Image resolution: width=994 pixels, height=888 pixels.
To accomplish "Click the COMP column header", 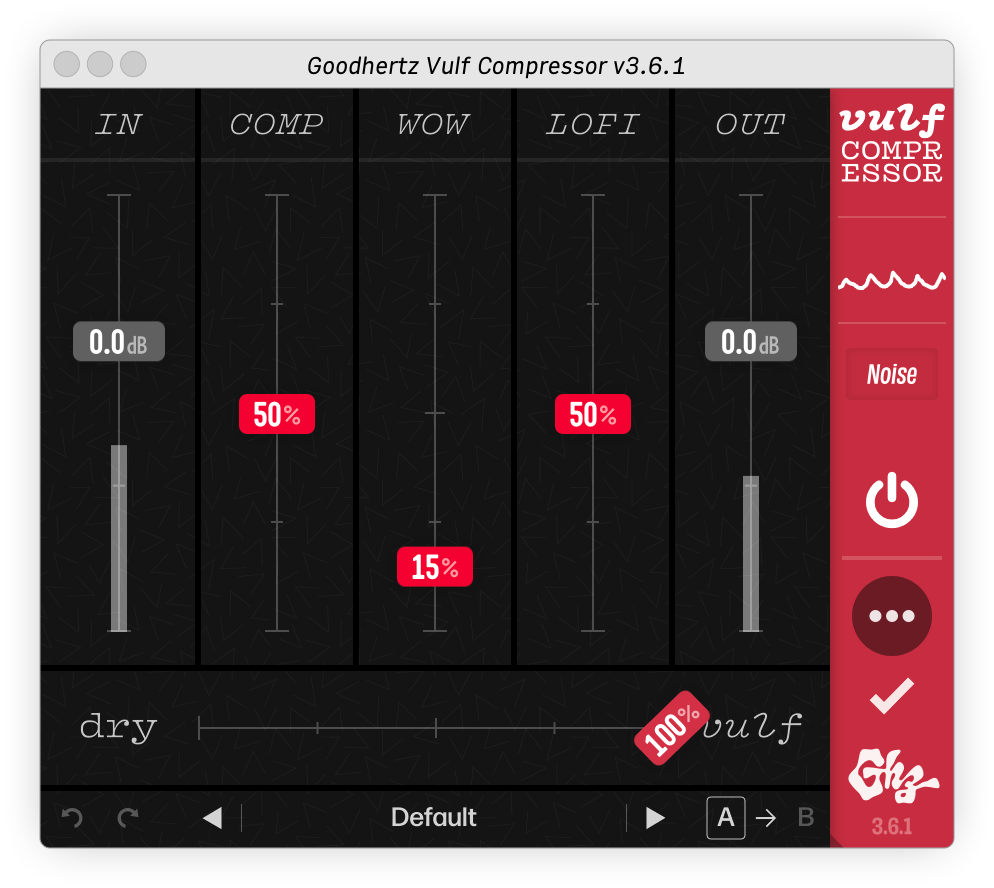I will pyautogui.click(x=276, y=124).
